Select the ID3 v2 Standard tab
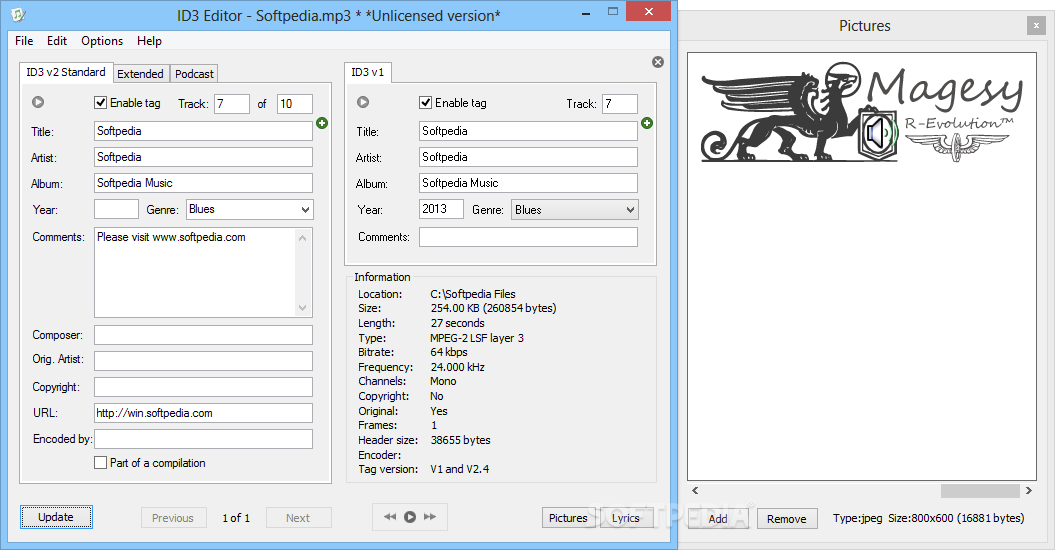 point(66,72)
